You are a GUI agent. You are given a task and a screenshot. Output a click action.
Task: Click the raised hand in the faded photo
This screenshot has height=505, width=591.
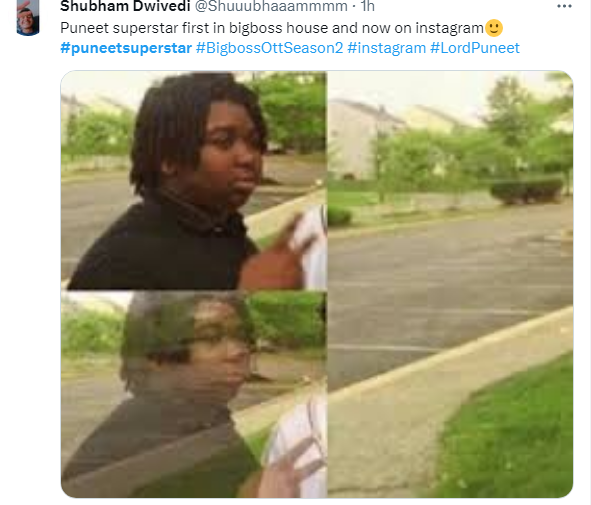[x=290, y=471]
